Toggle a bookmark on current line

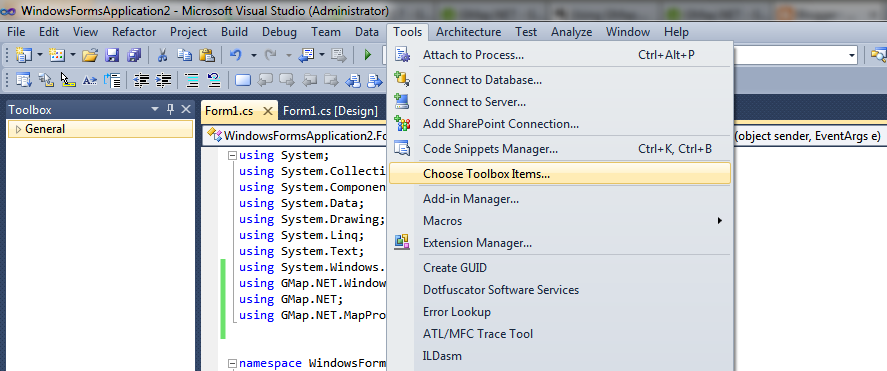tap(243, 80)
